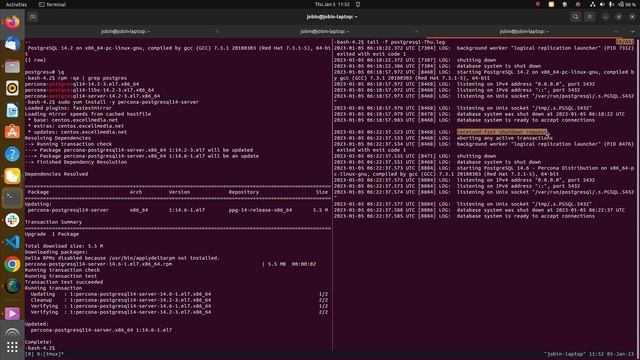
Task: Click the 'Transaction Summary' heading
Action: pyautogui.click(x=53, y=222)
